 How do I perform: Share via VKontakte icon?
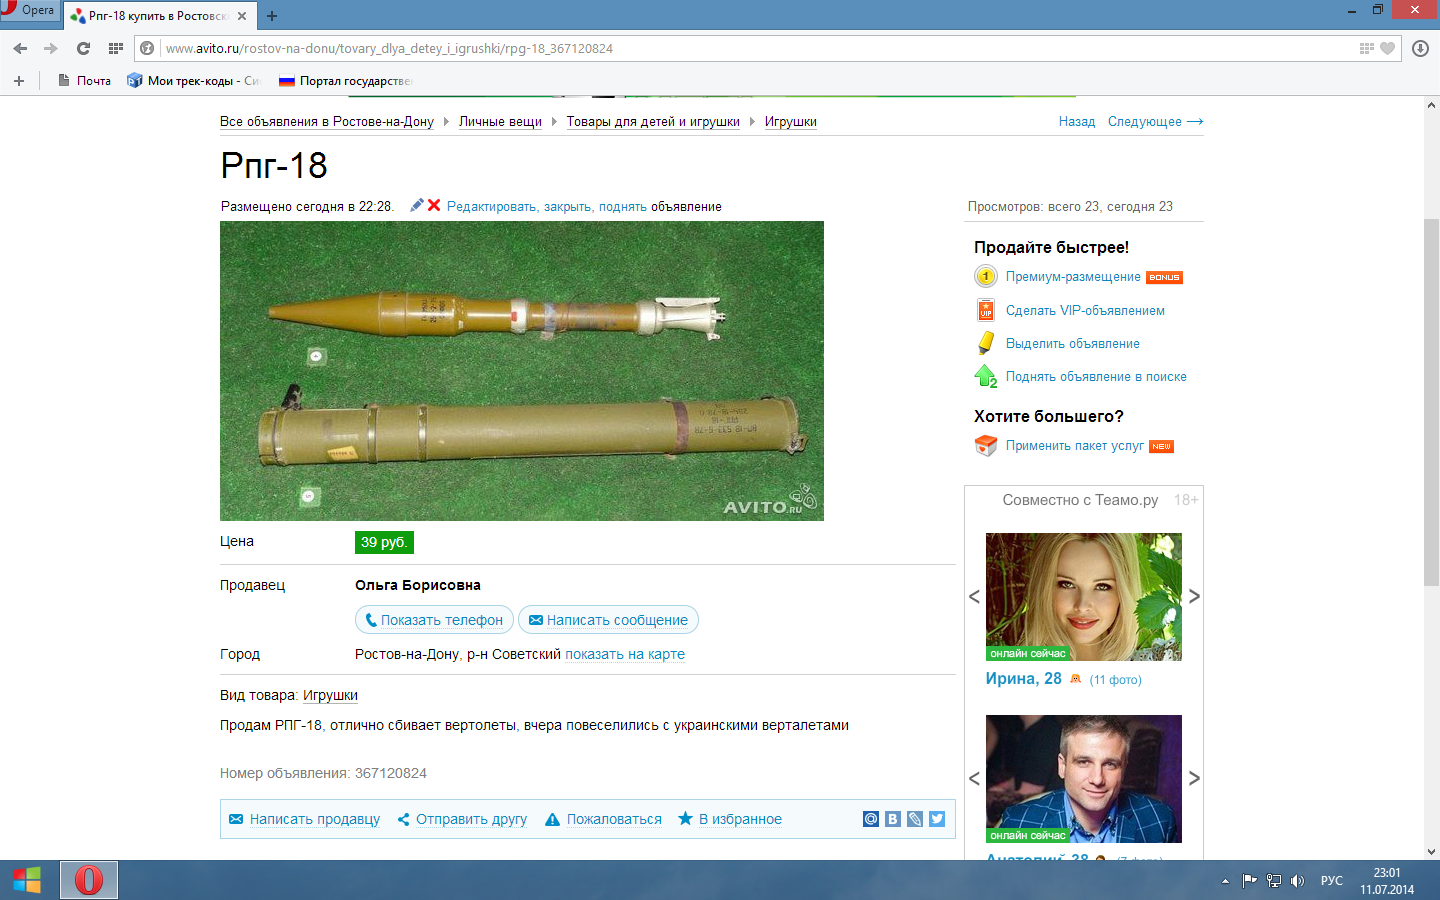(893, 819)
